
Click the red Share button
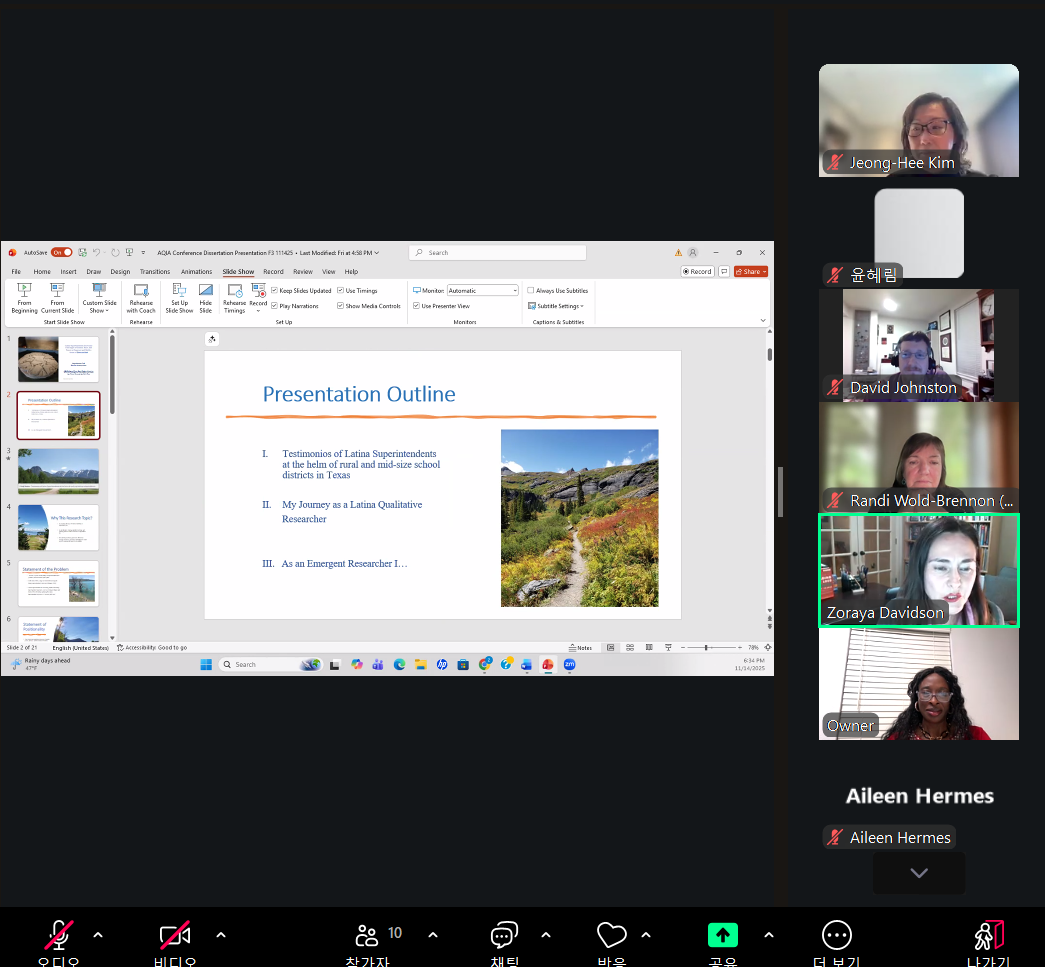[x=750, y=271]
